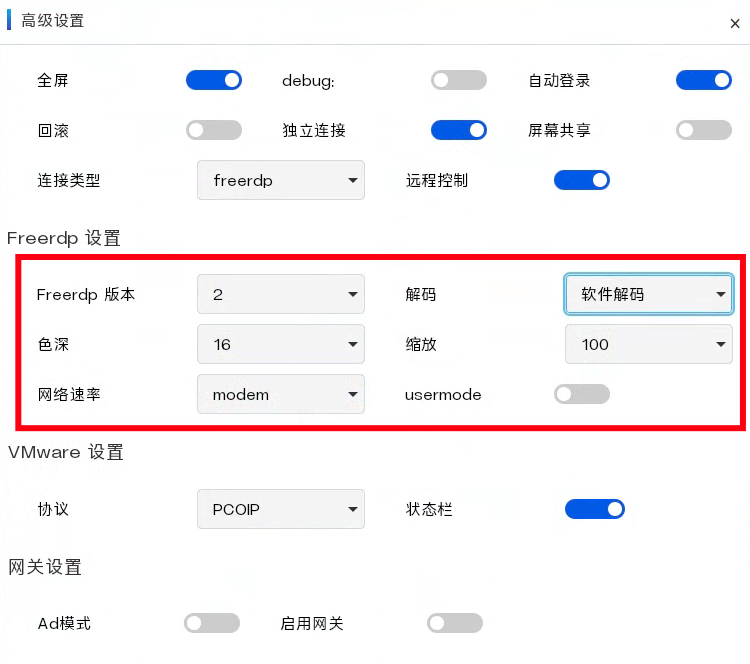
Task: Close the 高级设置 dialog
Action: [x=735, y=24]
